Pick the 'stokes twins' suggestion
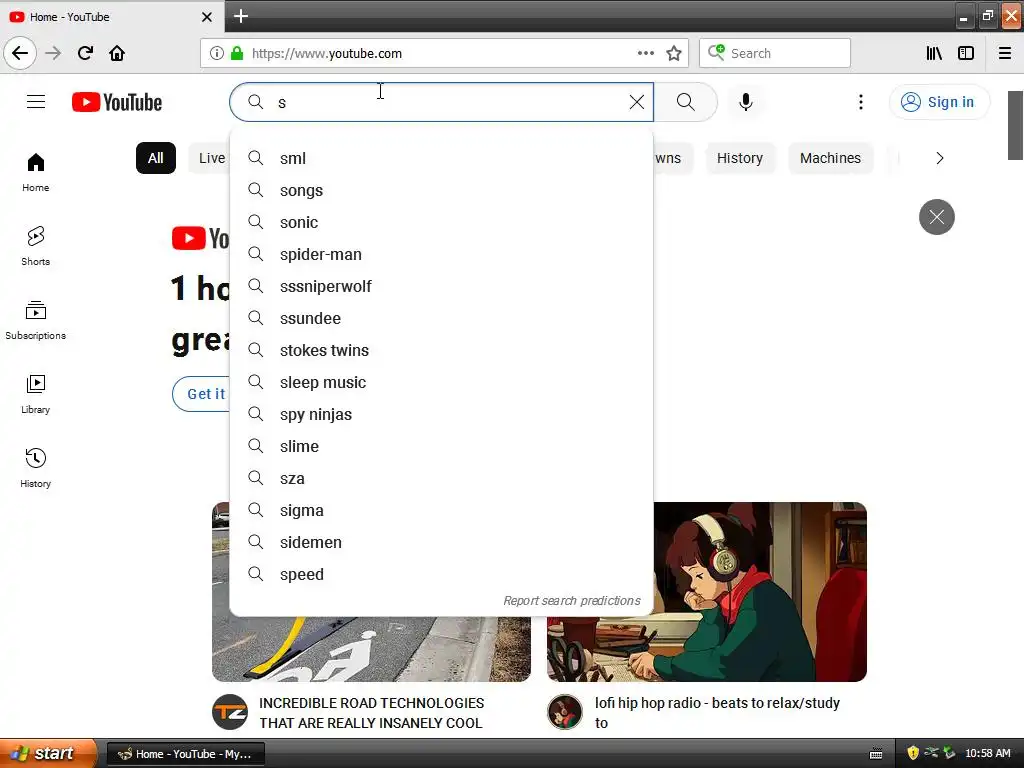Image resolution: width=1024 pixels, height=768 pixels. pyautogui.click(x=441, y=350)
